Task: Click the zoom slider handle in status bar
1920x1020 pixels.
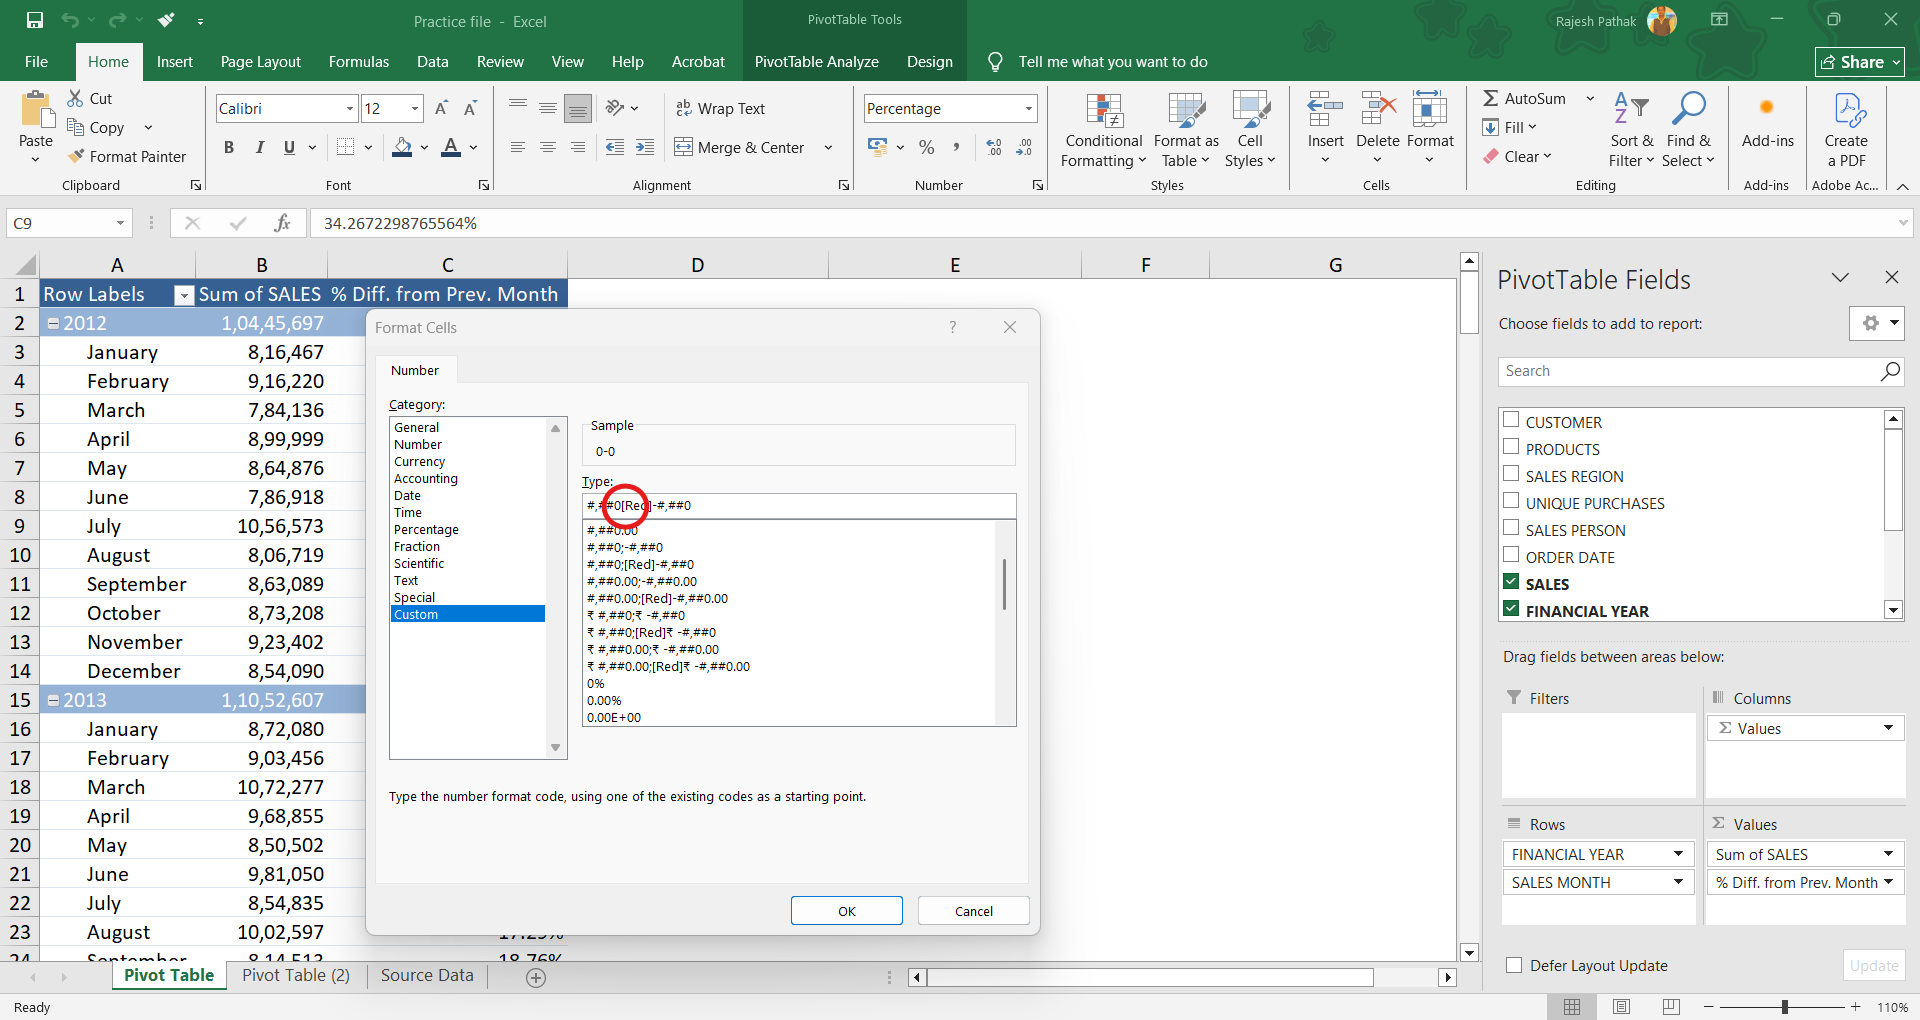Action: coord(1784,1007)
